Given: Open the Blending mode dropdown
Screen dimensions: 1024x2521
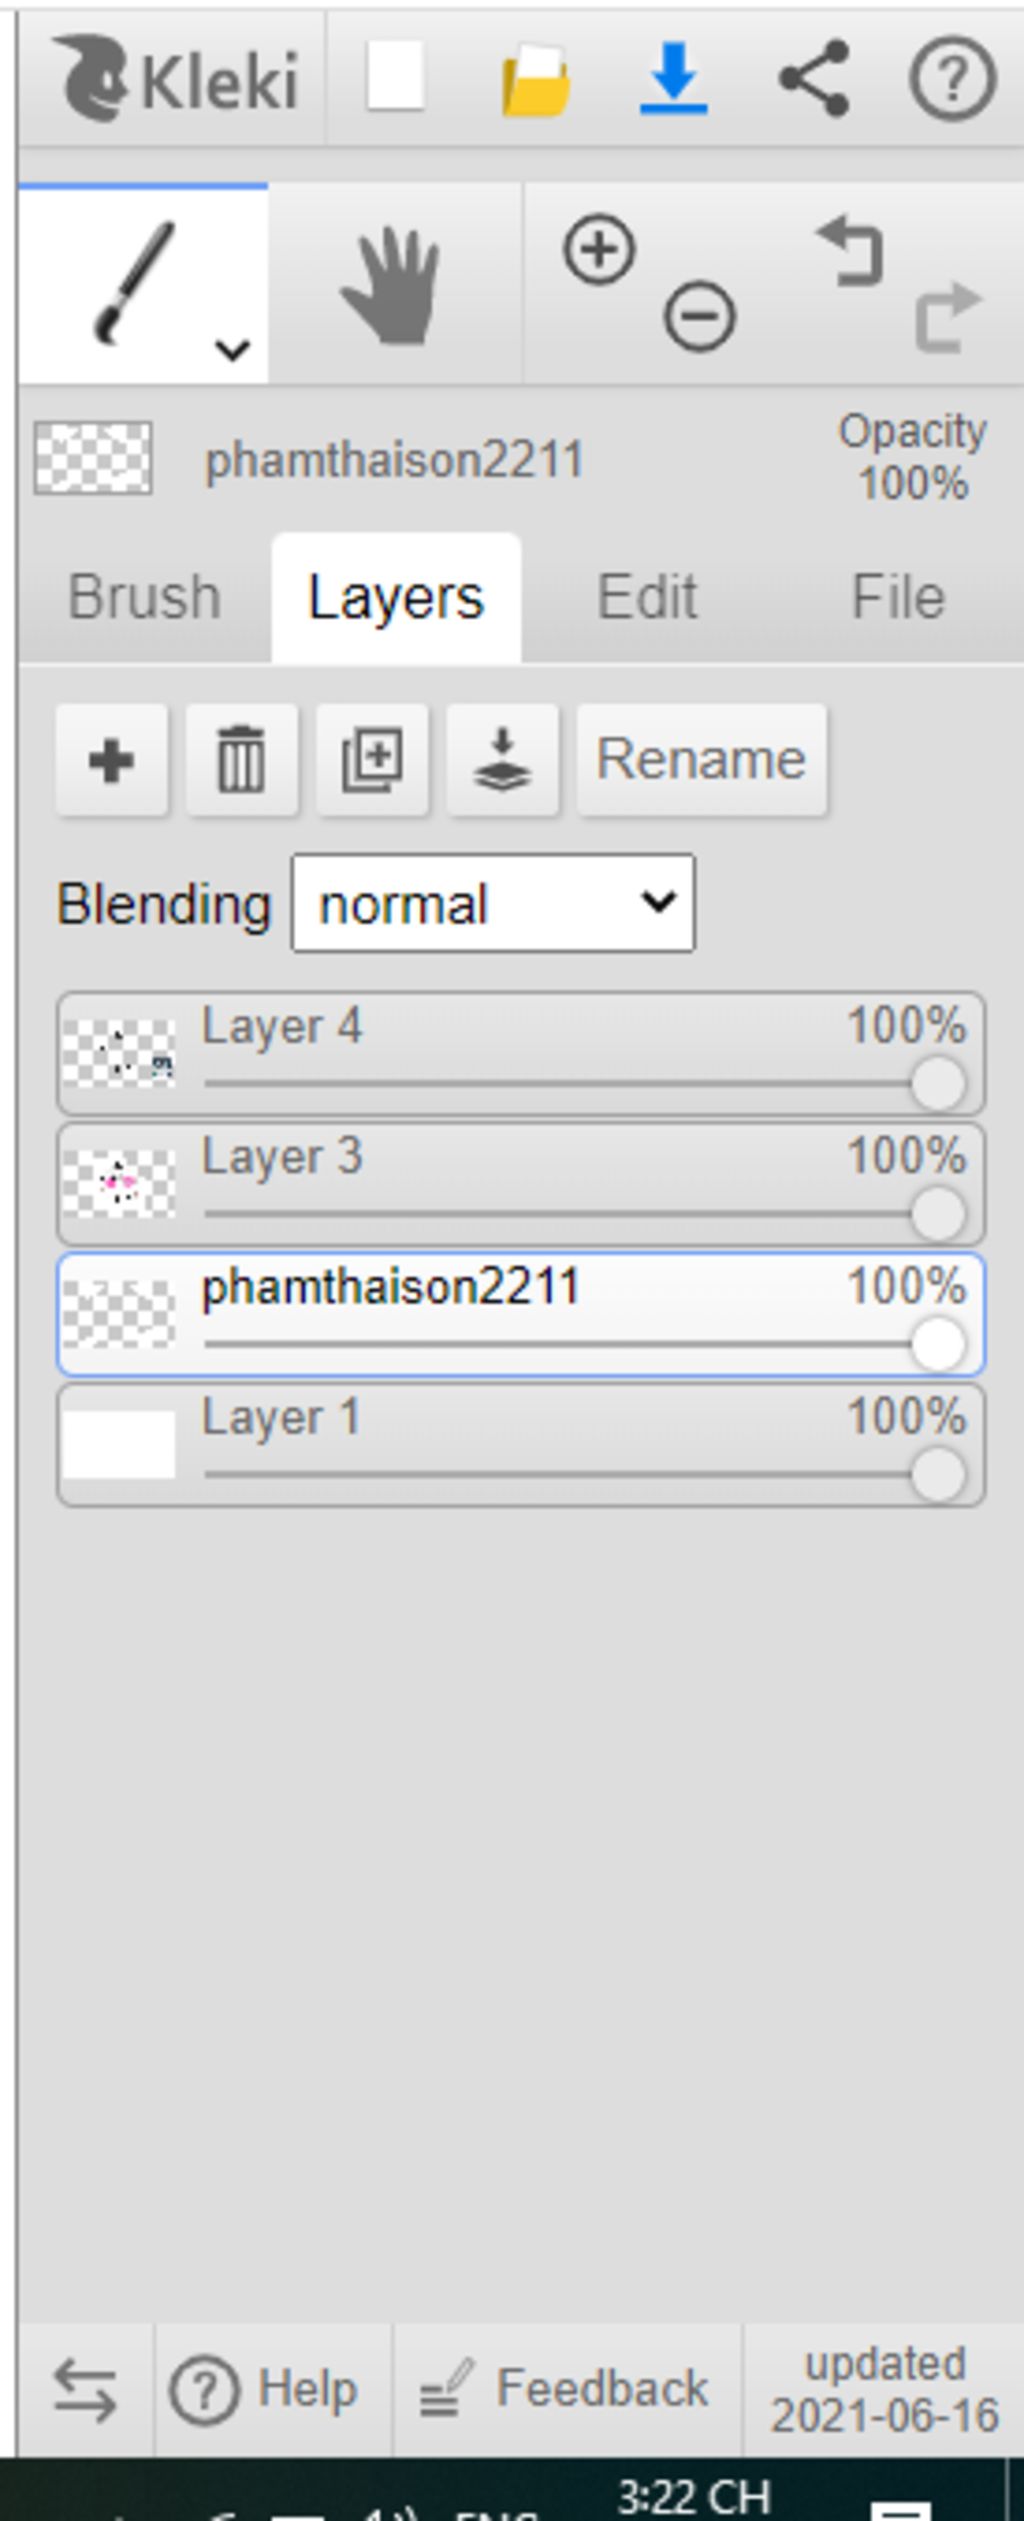Looking at the screenshot, I should [x=493, y=903].
